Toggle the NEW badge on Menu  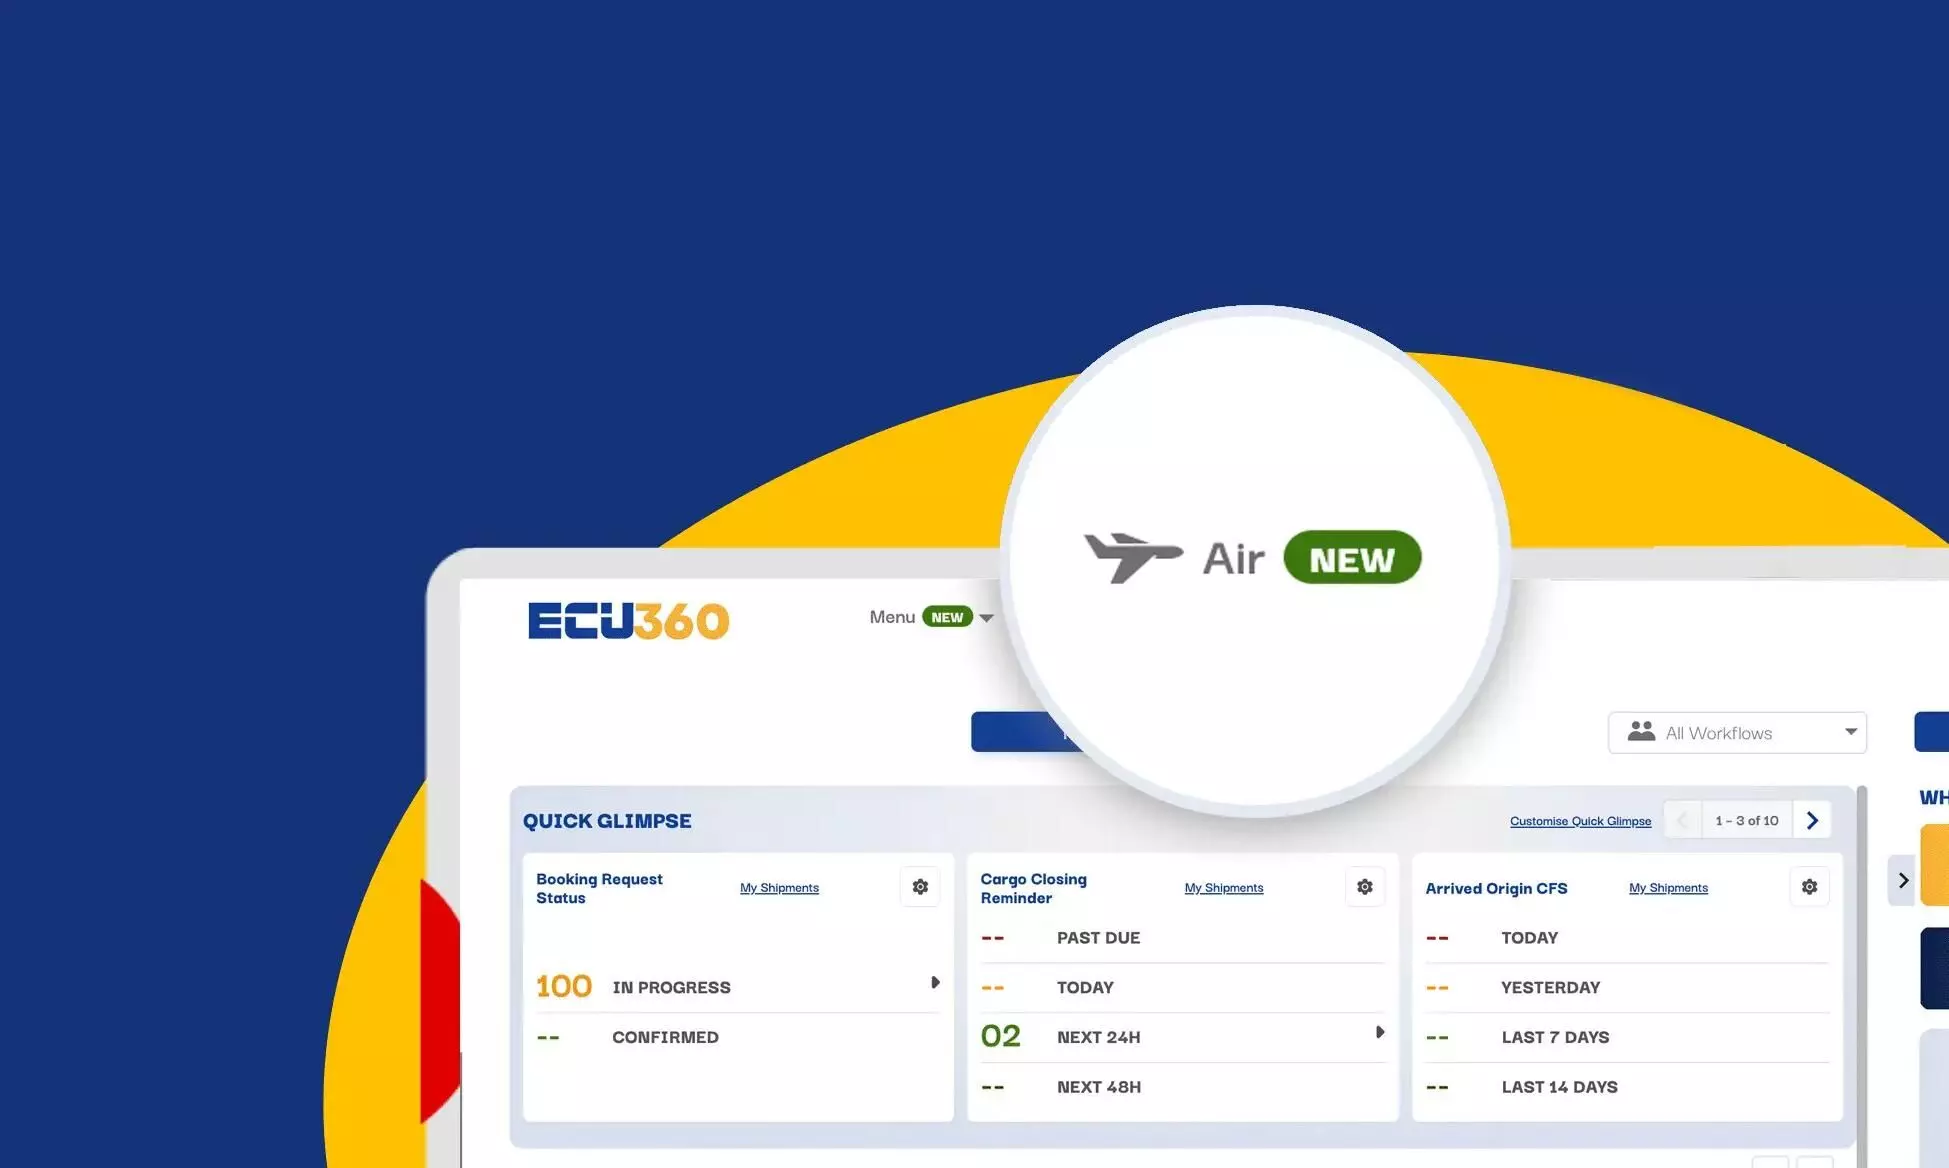click(x=945, y=617)
